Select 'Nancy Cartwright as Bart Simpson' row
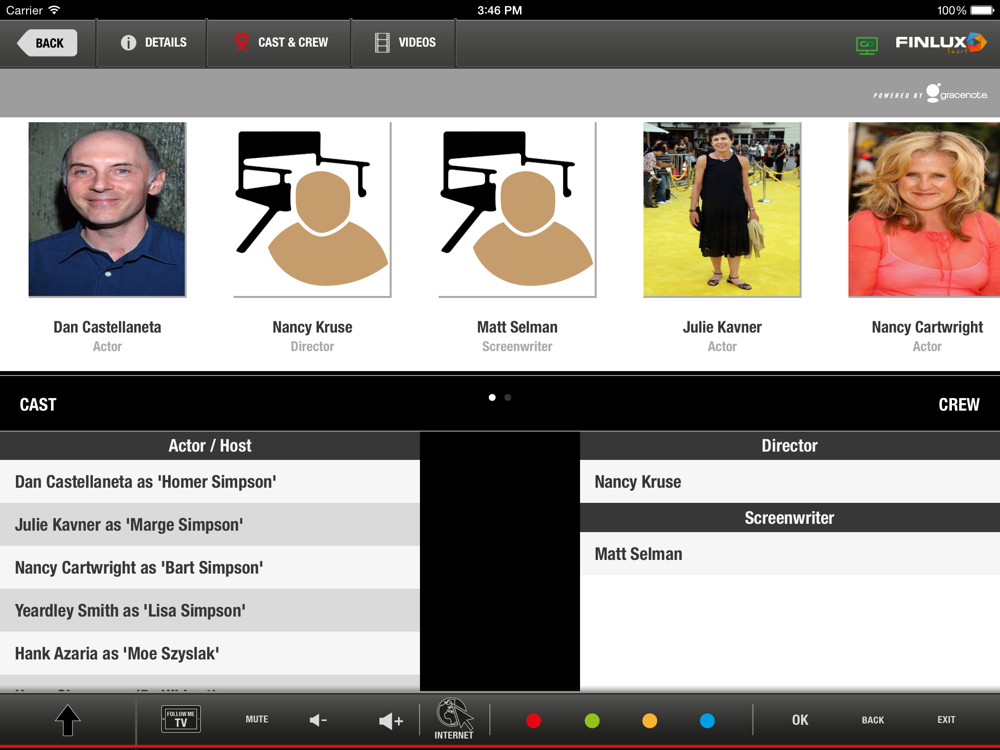This screenshot has height=750, width=1000. pos(210,568)
